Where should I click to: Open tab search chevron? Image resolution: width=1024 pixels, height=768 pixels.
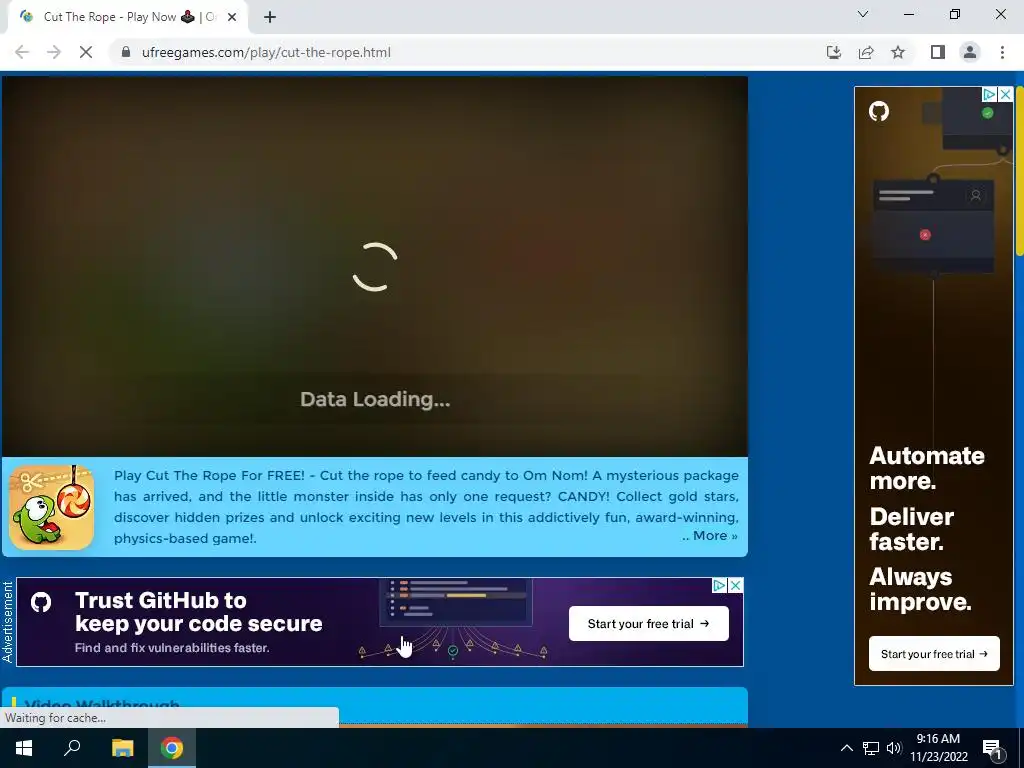pos(863,14)
